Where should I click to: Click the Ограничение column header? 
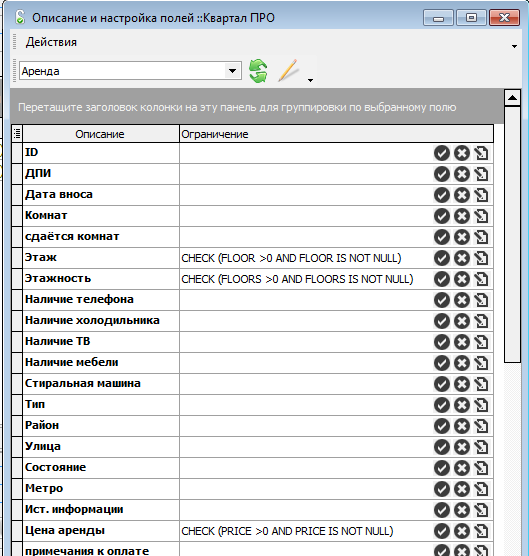click(x=336, y=134)
